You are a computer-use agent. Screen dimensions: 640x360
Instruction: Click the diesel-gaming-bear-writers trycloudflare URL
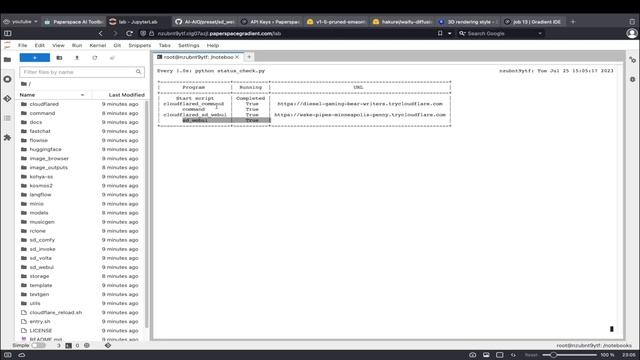360,104
